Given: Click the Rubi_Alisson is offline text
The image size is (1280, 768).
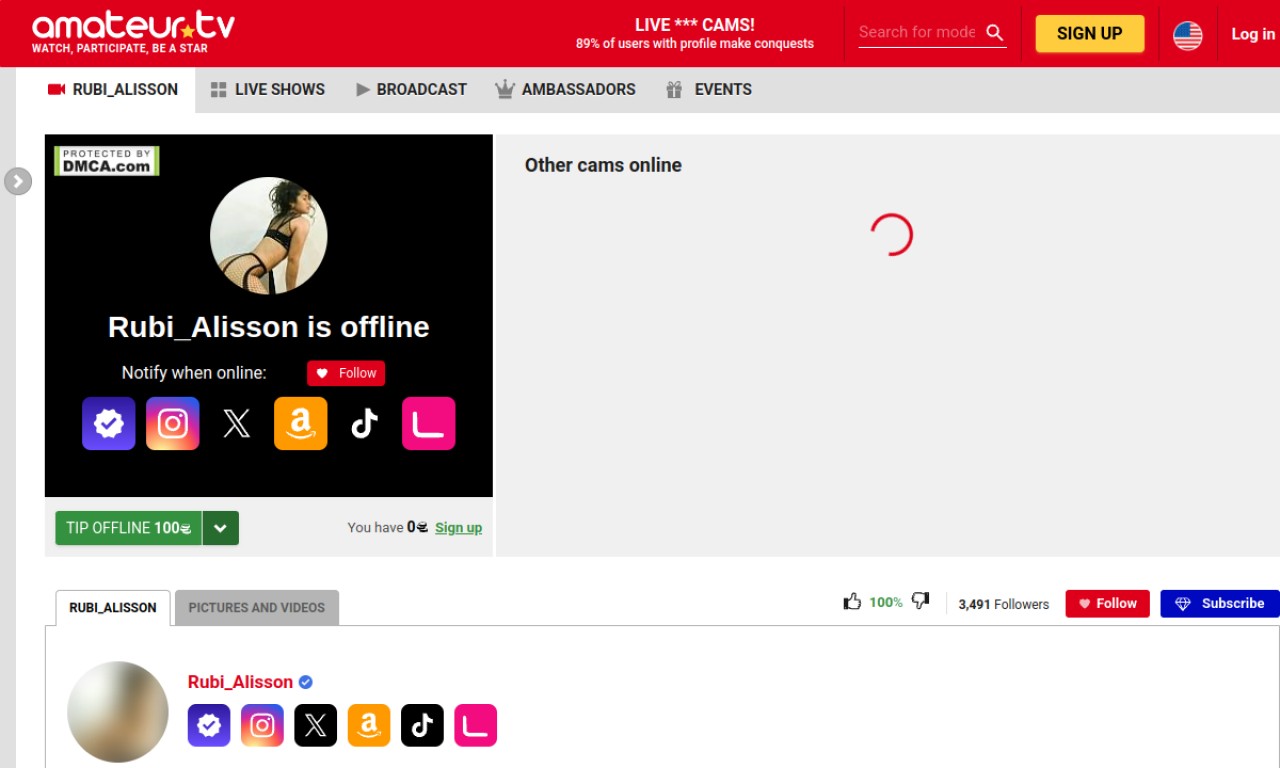Looking at the screenshot, I should (269, 327).
